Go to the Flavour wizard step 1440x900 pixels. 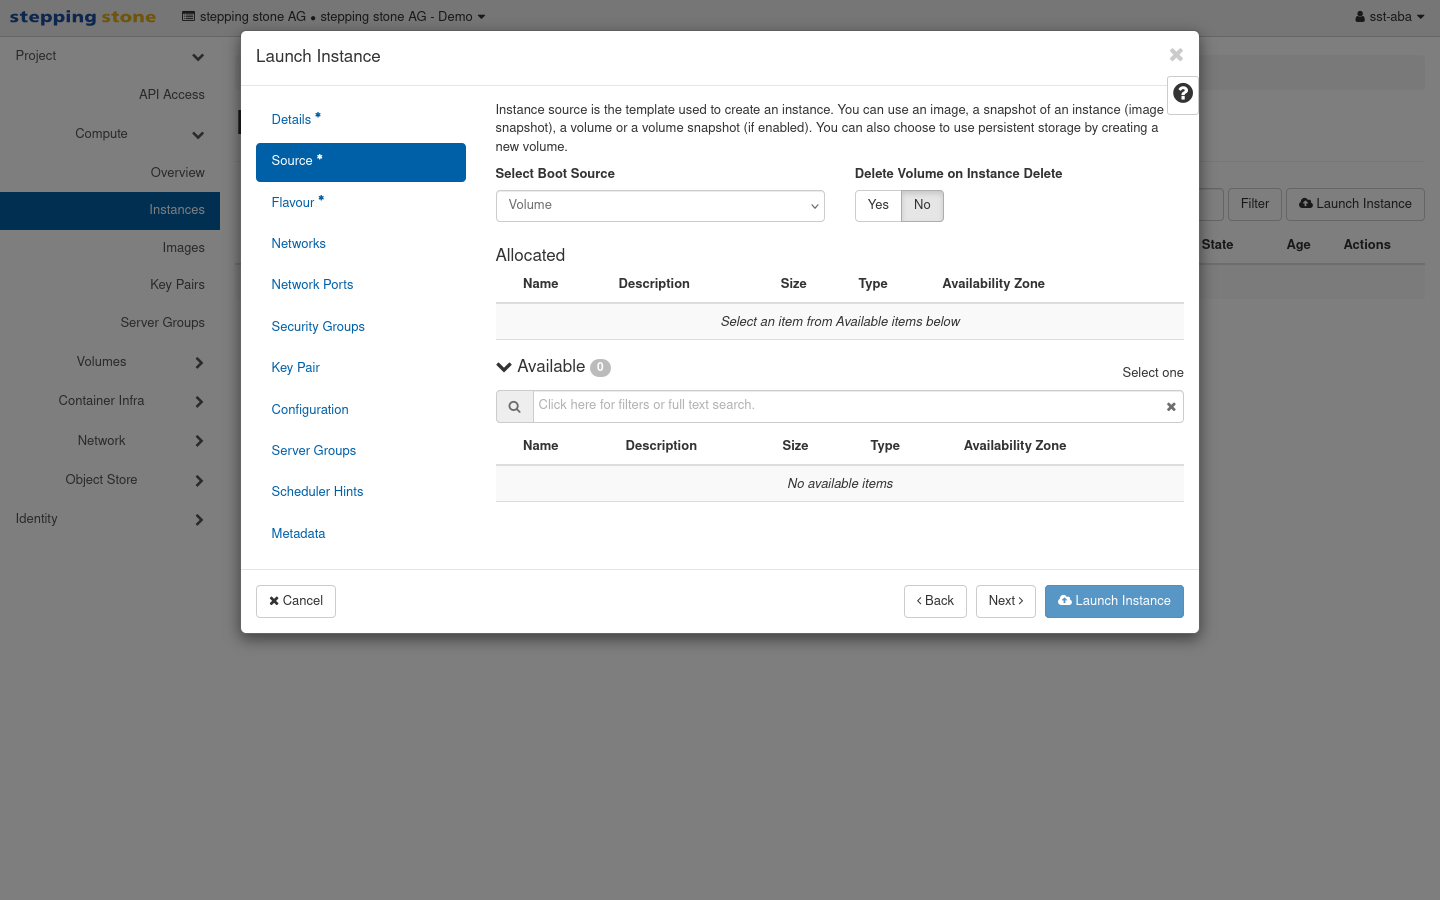pos(361,203)
